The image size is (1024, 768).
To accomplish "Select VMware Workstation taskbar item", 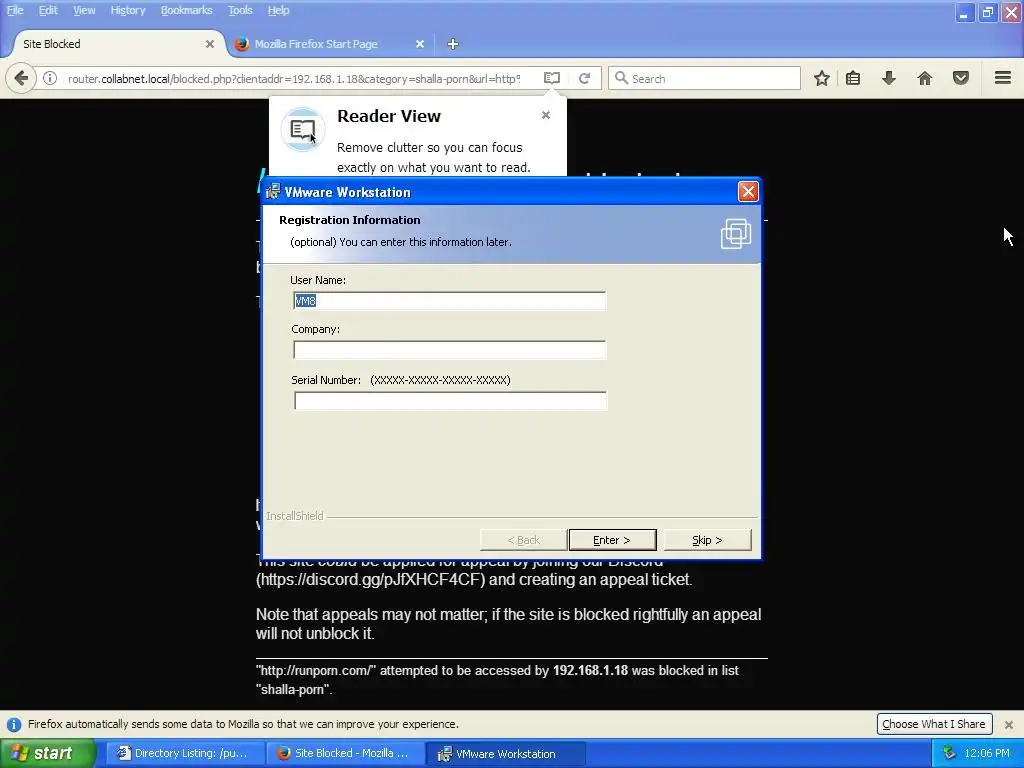I will pos(506,754).
